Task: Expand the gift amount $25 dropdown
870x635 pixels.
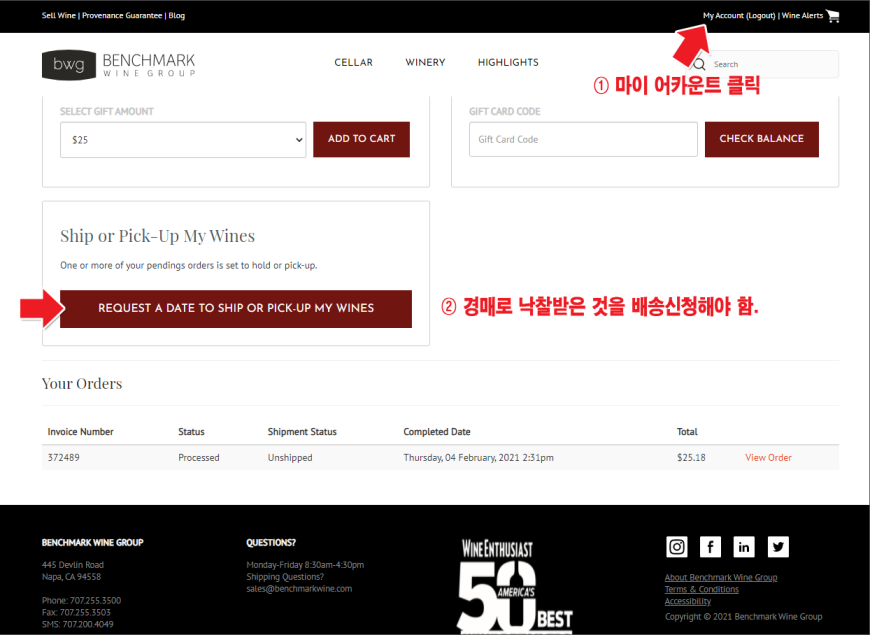Action: [183, 140]
